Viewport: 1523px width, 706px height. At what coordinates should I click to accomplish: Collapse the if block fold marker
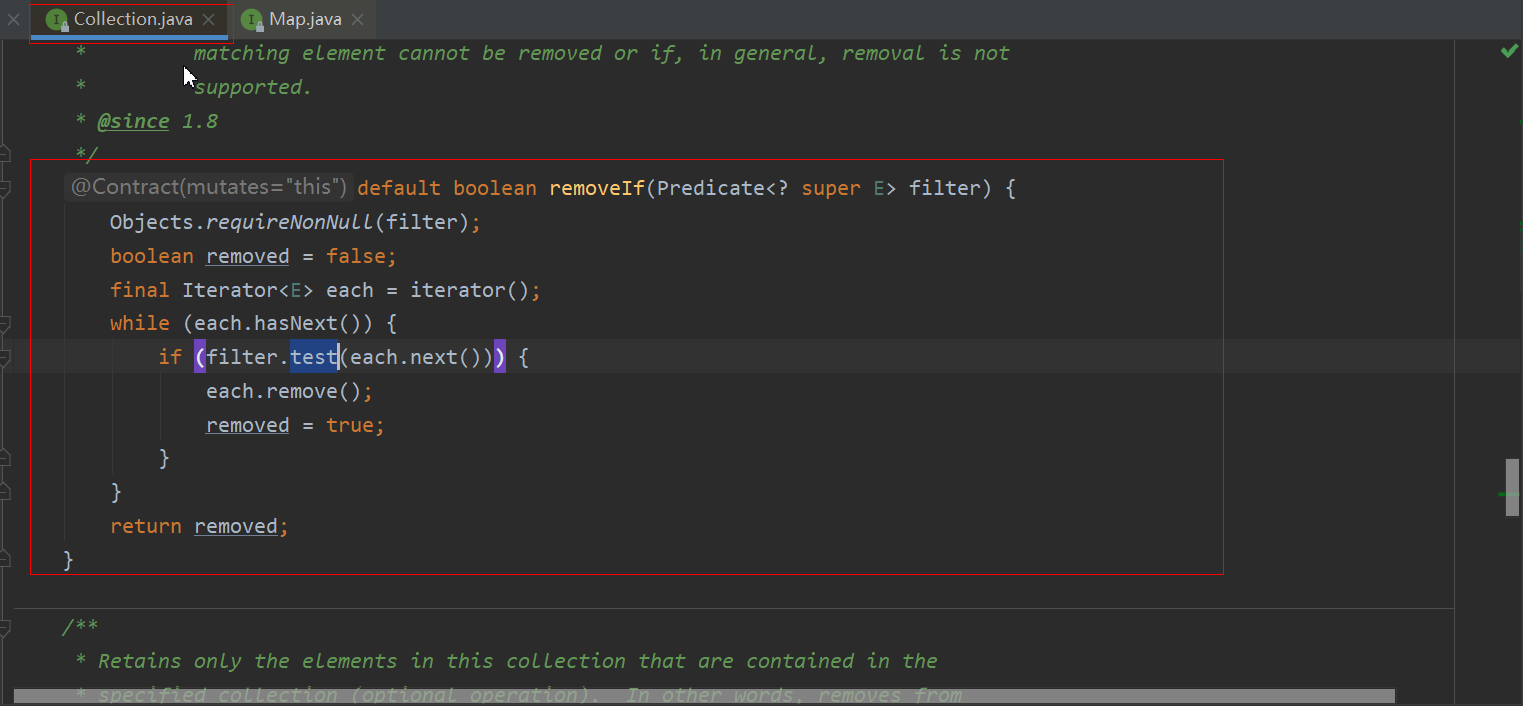click(4, 357)
